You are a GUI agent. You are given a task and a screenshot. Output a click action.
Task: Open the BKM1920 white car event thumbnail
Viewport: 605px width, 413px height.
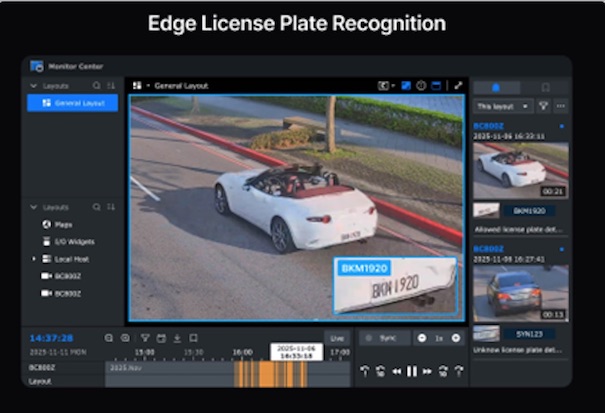point(520,170)
